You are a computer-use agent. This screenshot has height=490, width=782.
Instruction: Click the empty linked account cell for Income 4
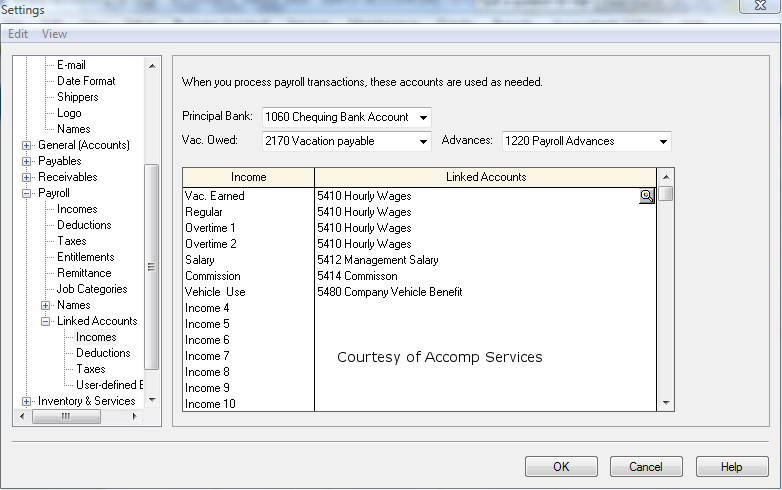tap(485, 308)
